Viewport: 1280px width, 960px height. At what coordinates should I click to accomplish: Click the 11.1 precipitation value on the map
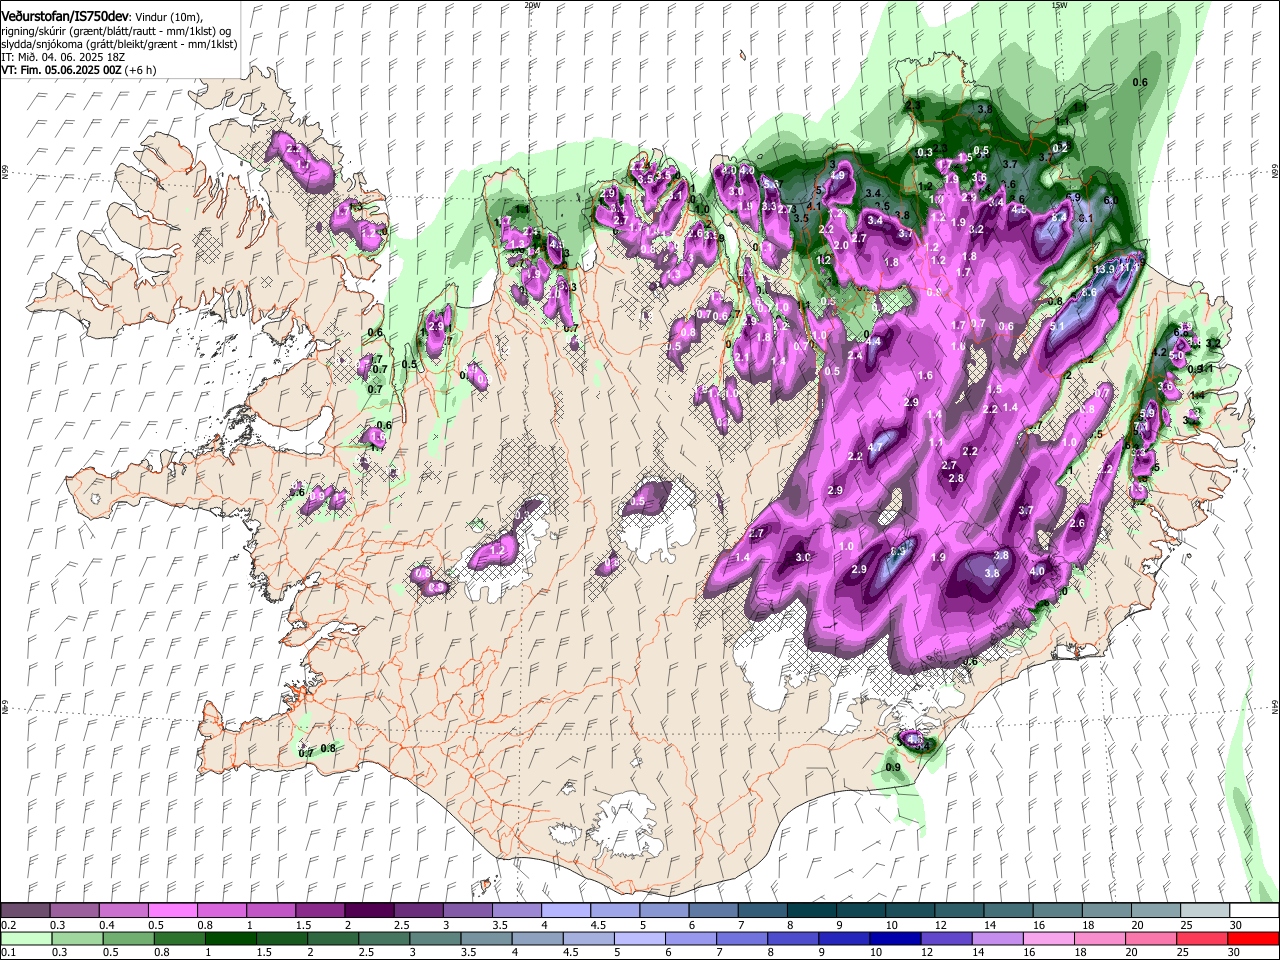(x=1128, y=267)
